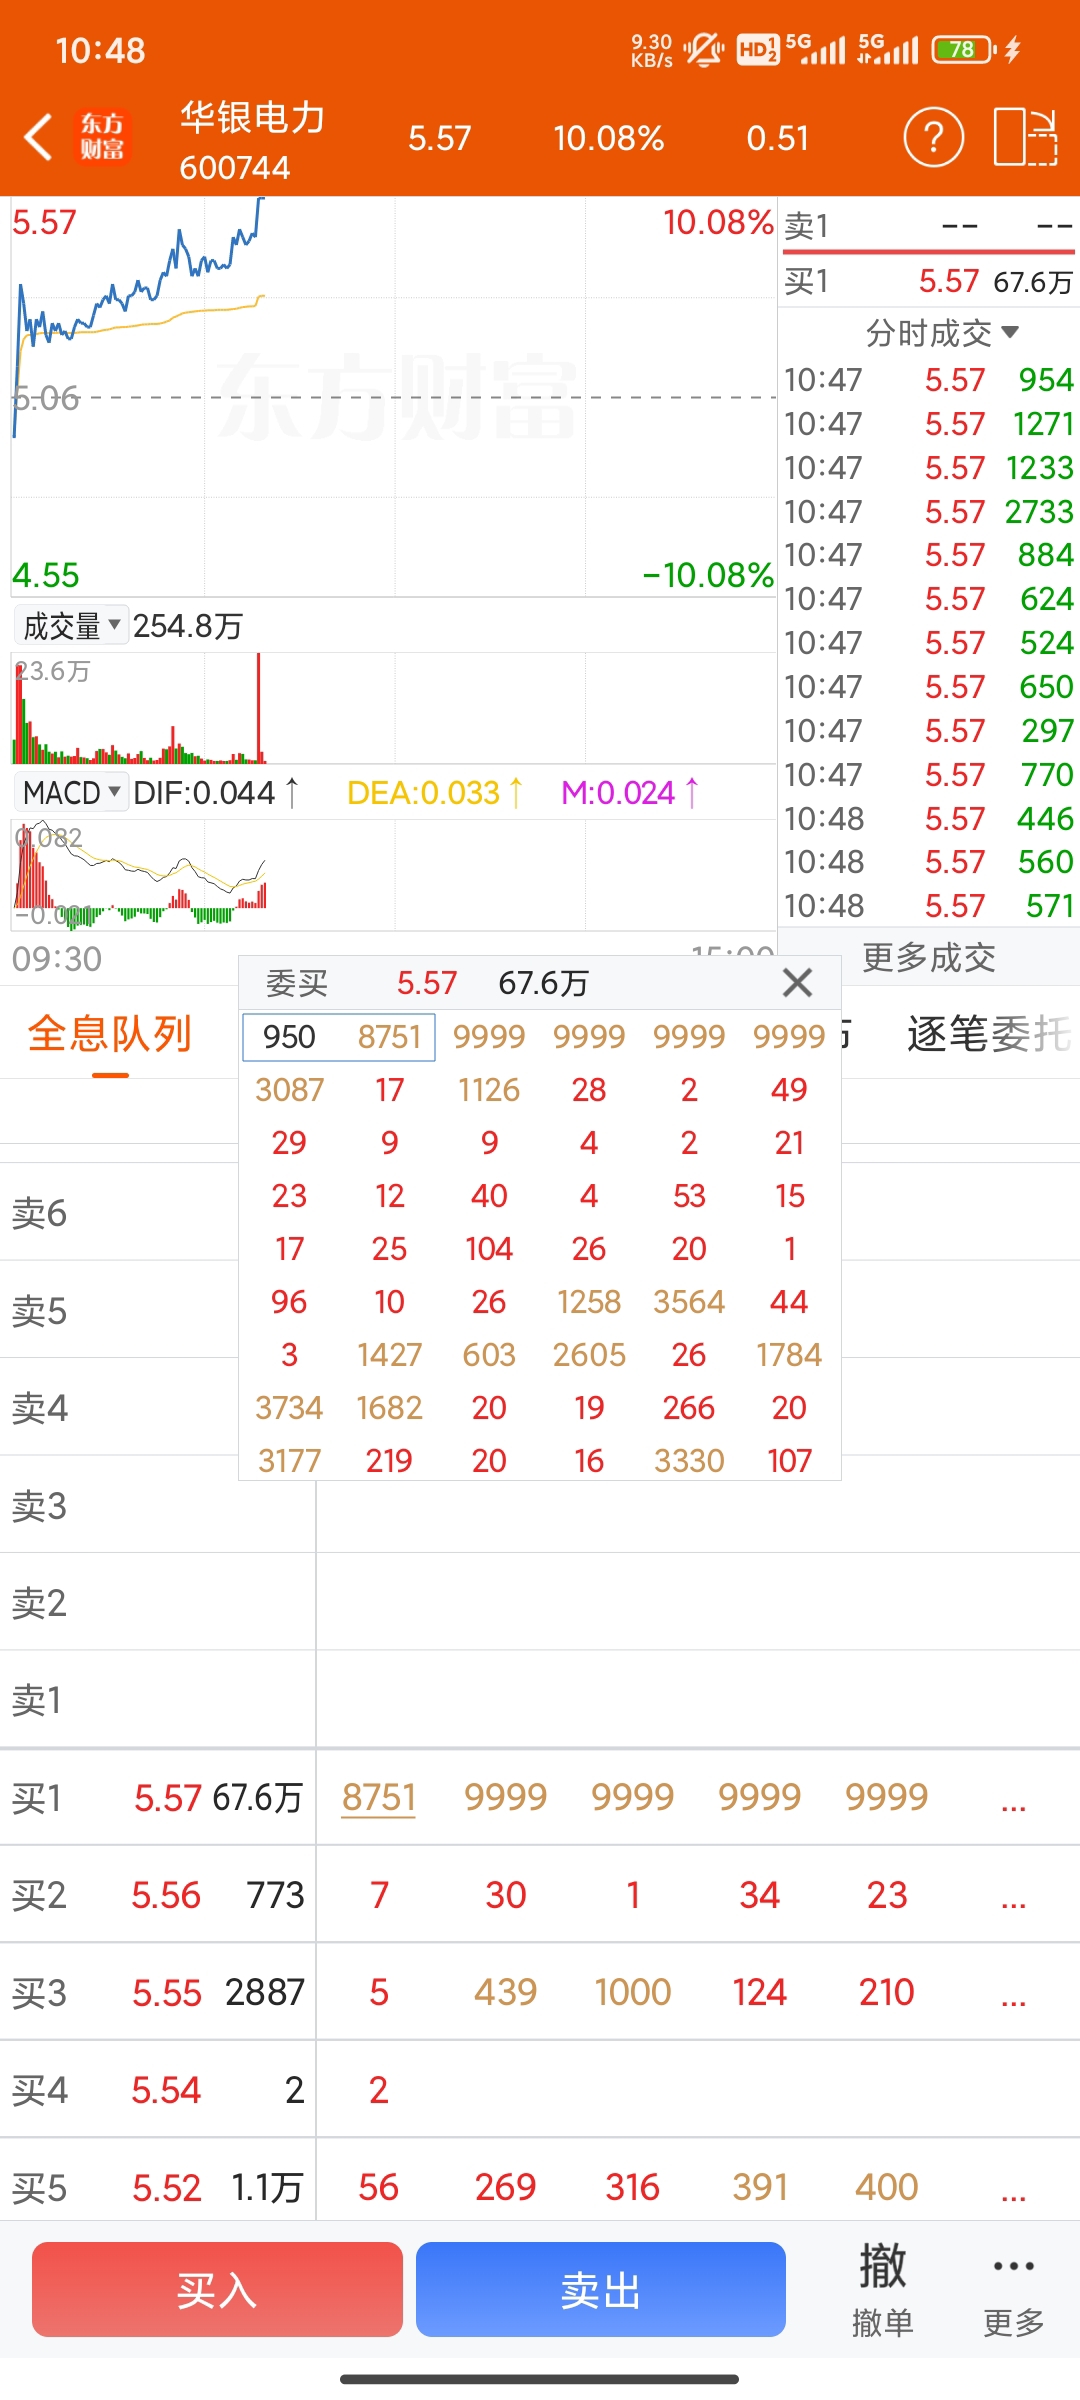
Task: Tap the 3087 order in popup queue
Action: click(x=289, y=1089)
